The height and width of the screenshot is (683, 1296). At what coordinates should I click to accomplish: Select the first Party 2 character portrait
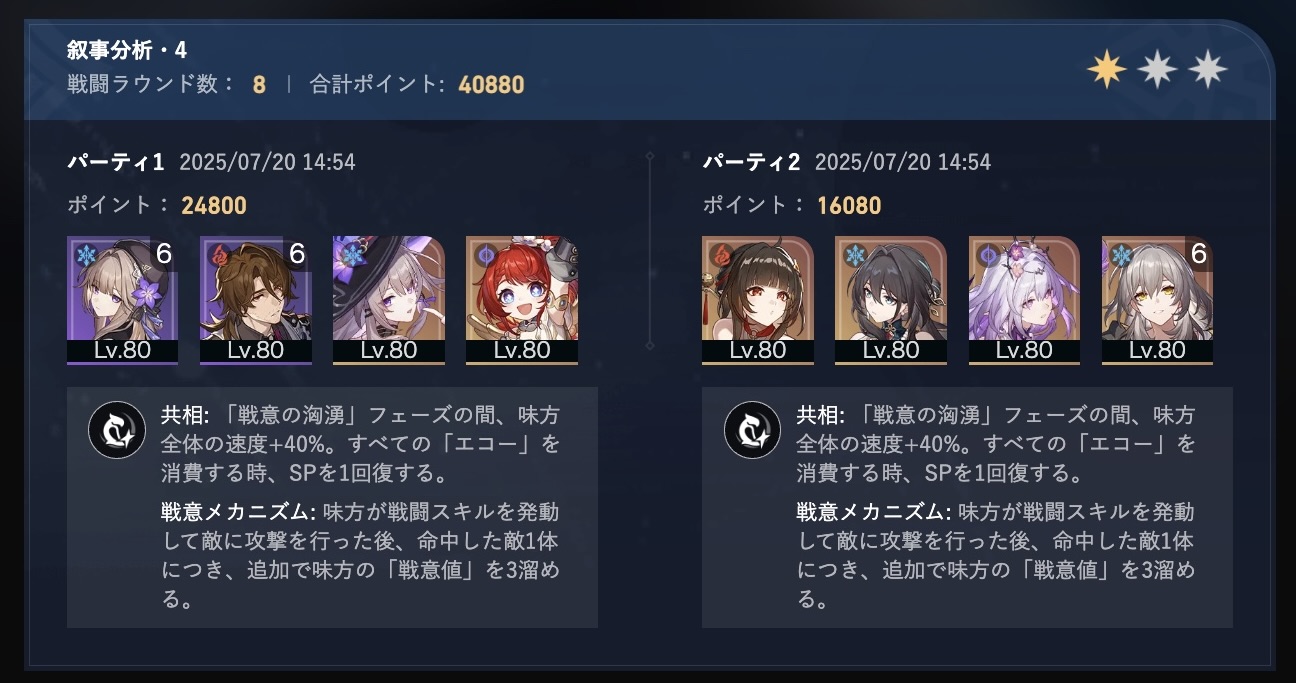757,300
